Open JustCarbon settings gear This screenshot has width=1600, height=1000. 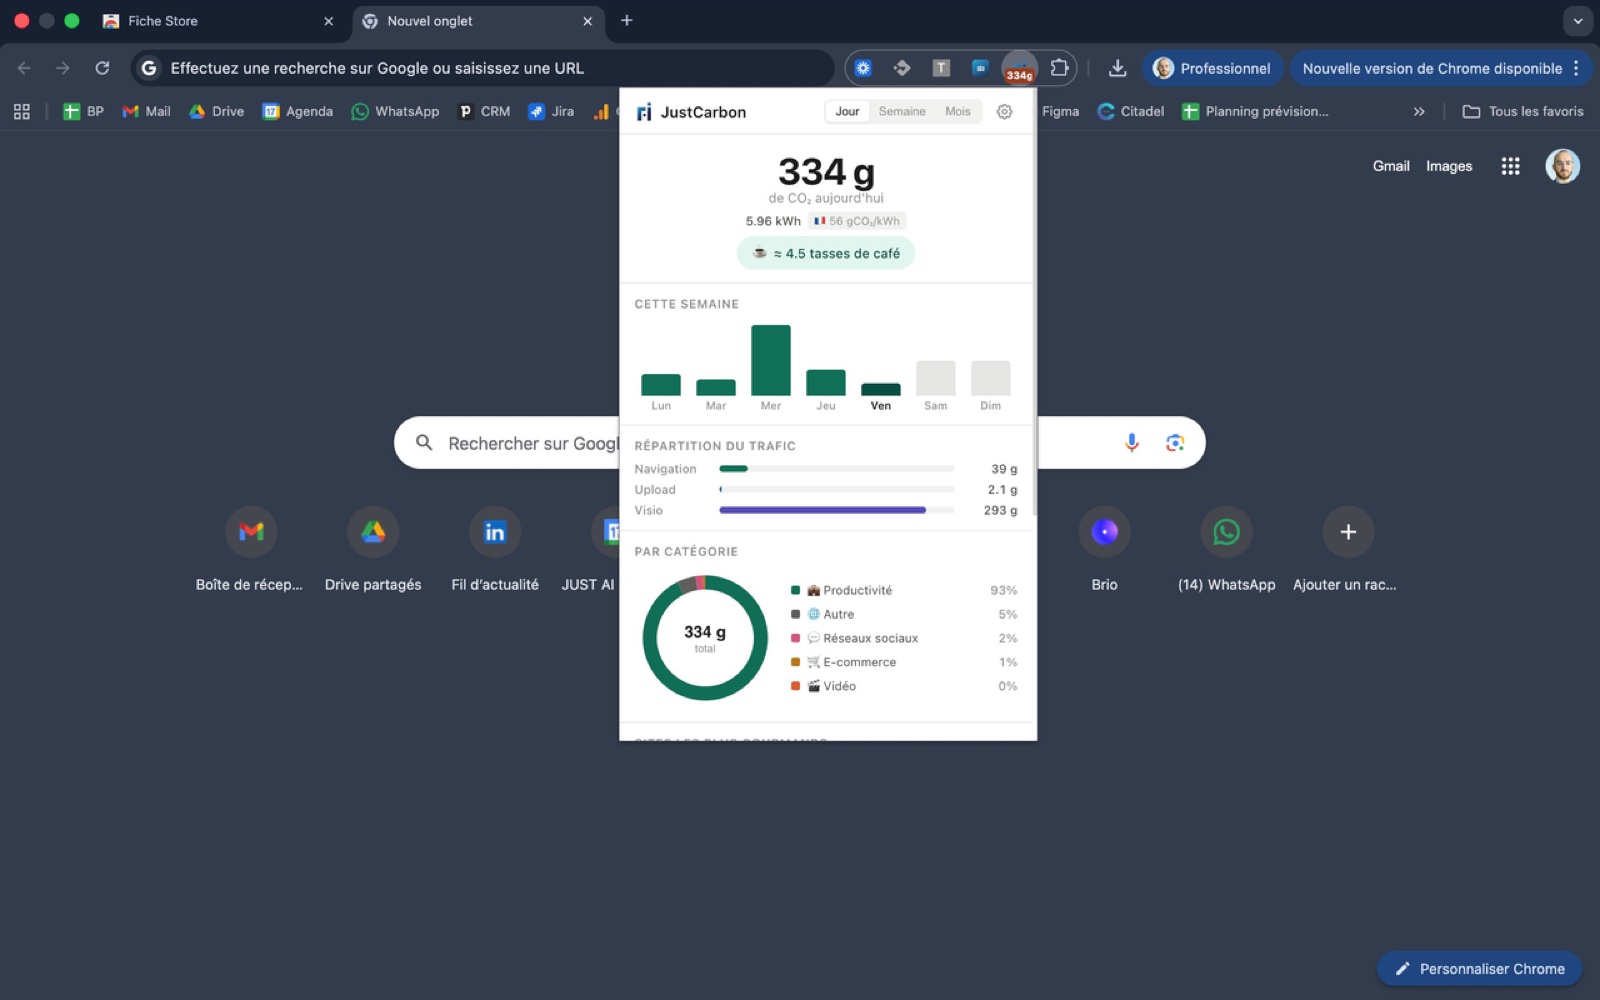(1004, 112)
